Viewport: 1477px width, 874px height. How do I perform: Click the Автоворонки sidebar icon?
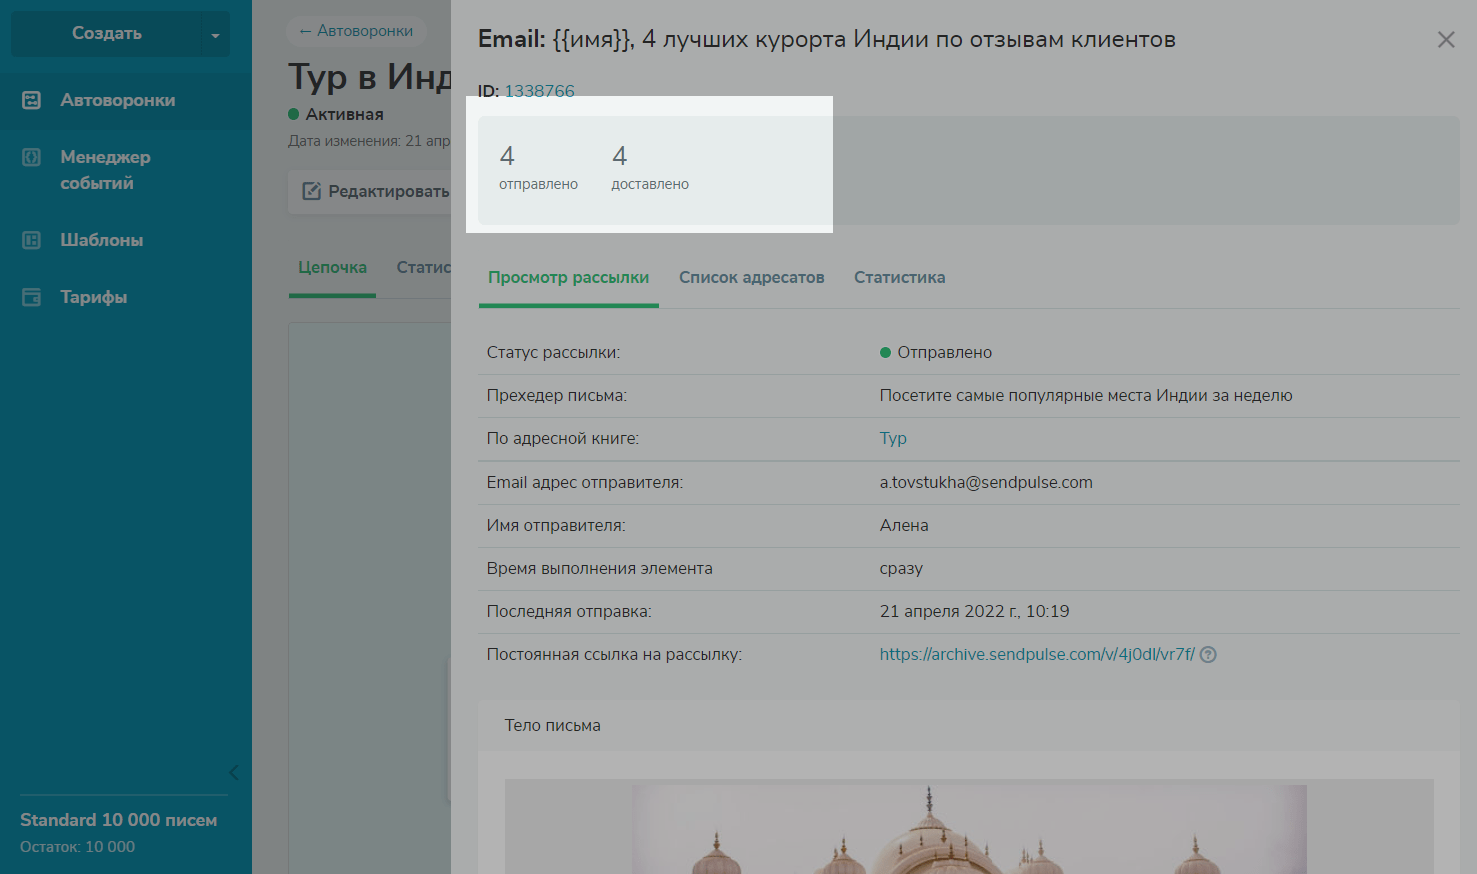[32, 100]
